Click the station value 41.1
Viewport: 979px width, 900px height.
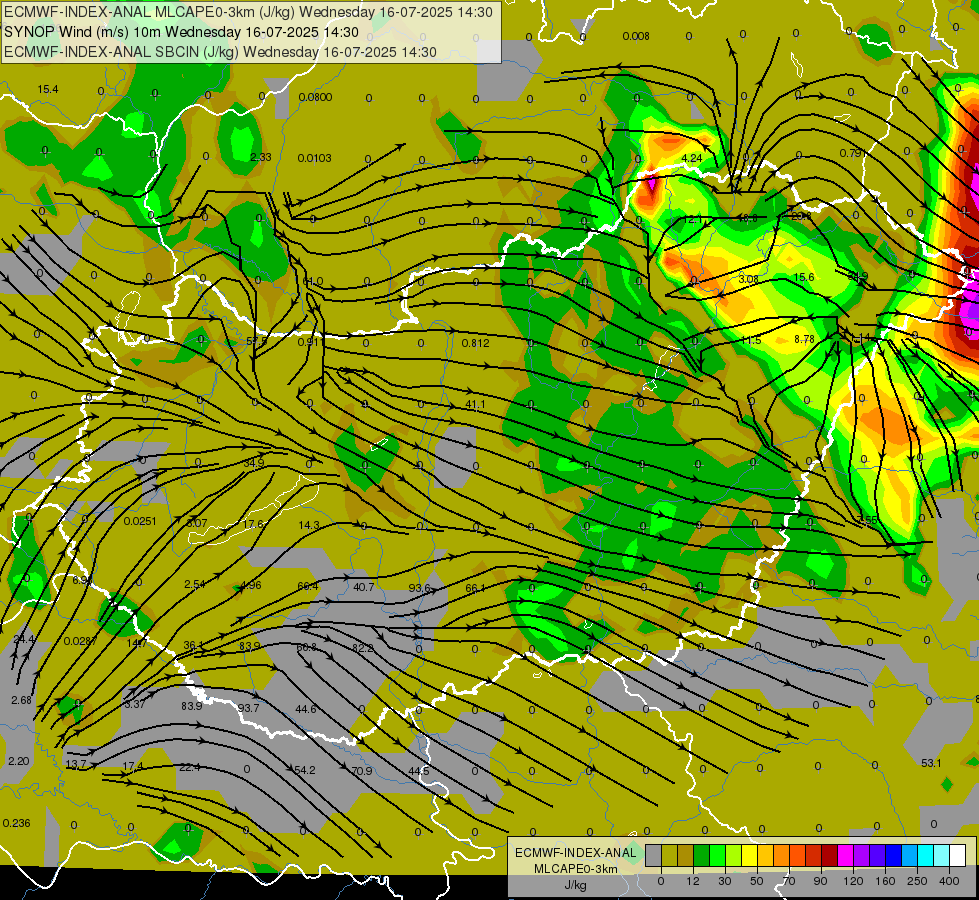coord(475,404)
